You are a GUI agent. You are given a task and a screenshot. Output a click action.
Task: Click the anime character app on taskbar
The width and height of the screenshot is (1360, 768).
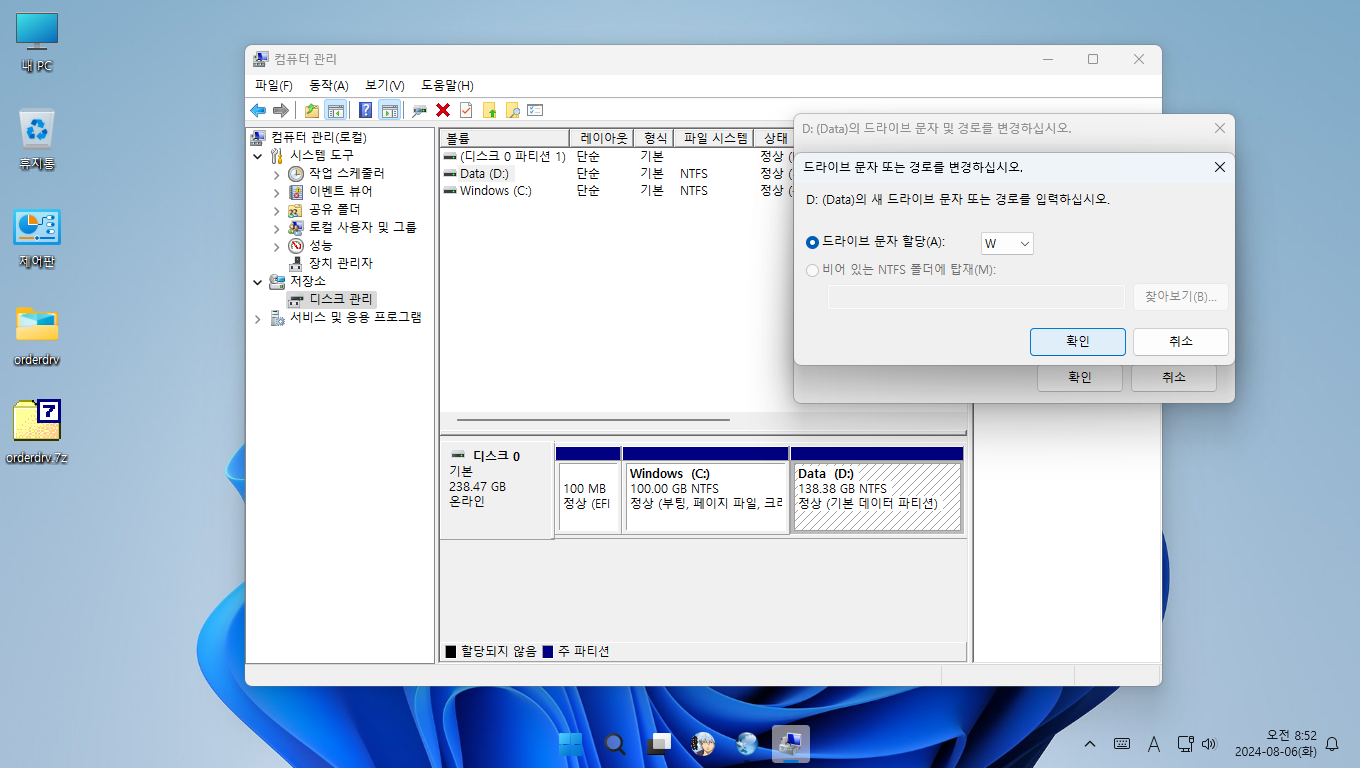tap(703, 743)
